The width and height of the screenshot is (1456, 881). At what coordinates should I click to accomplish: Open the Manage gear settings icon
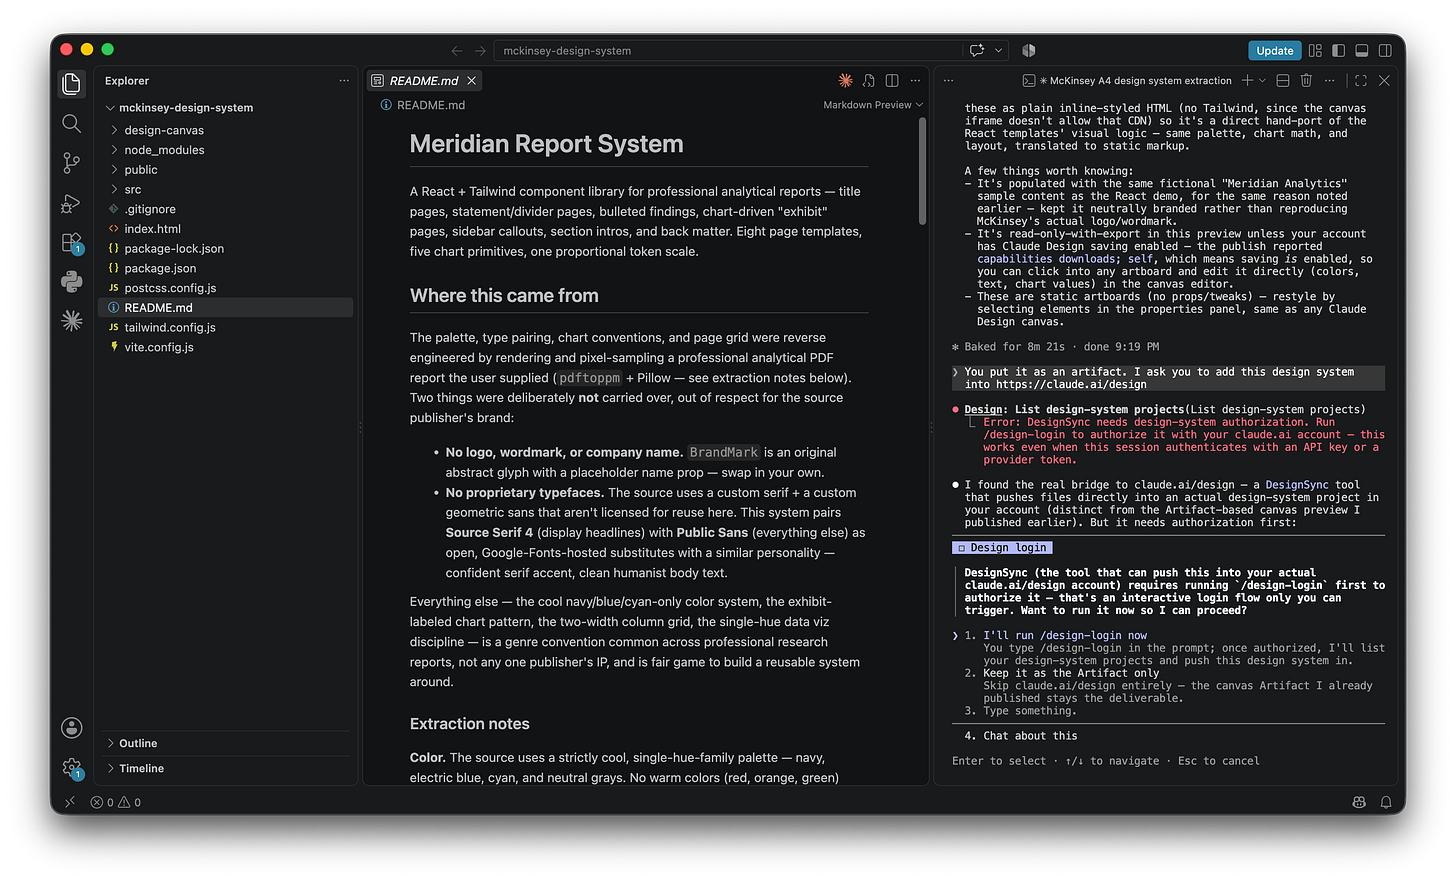point(71,768)
